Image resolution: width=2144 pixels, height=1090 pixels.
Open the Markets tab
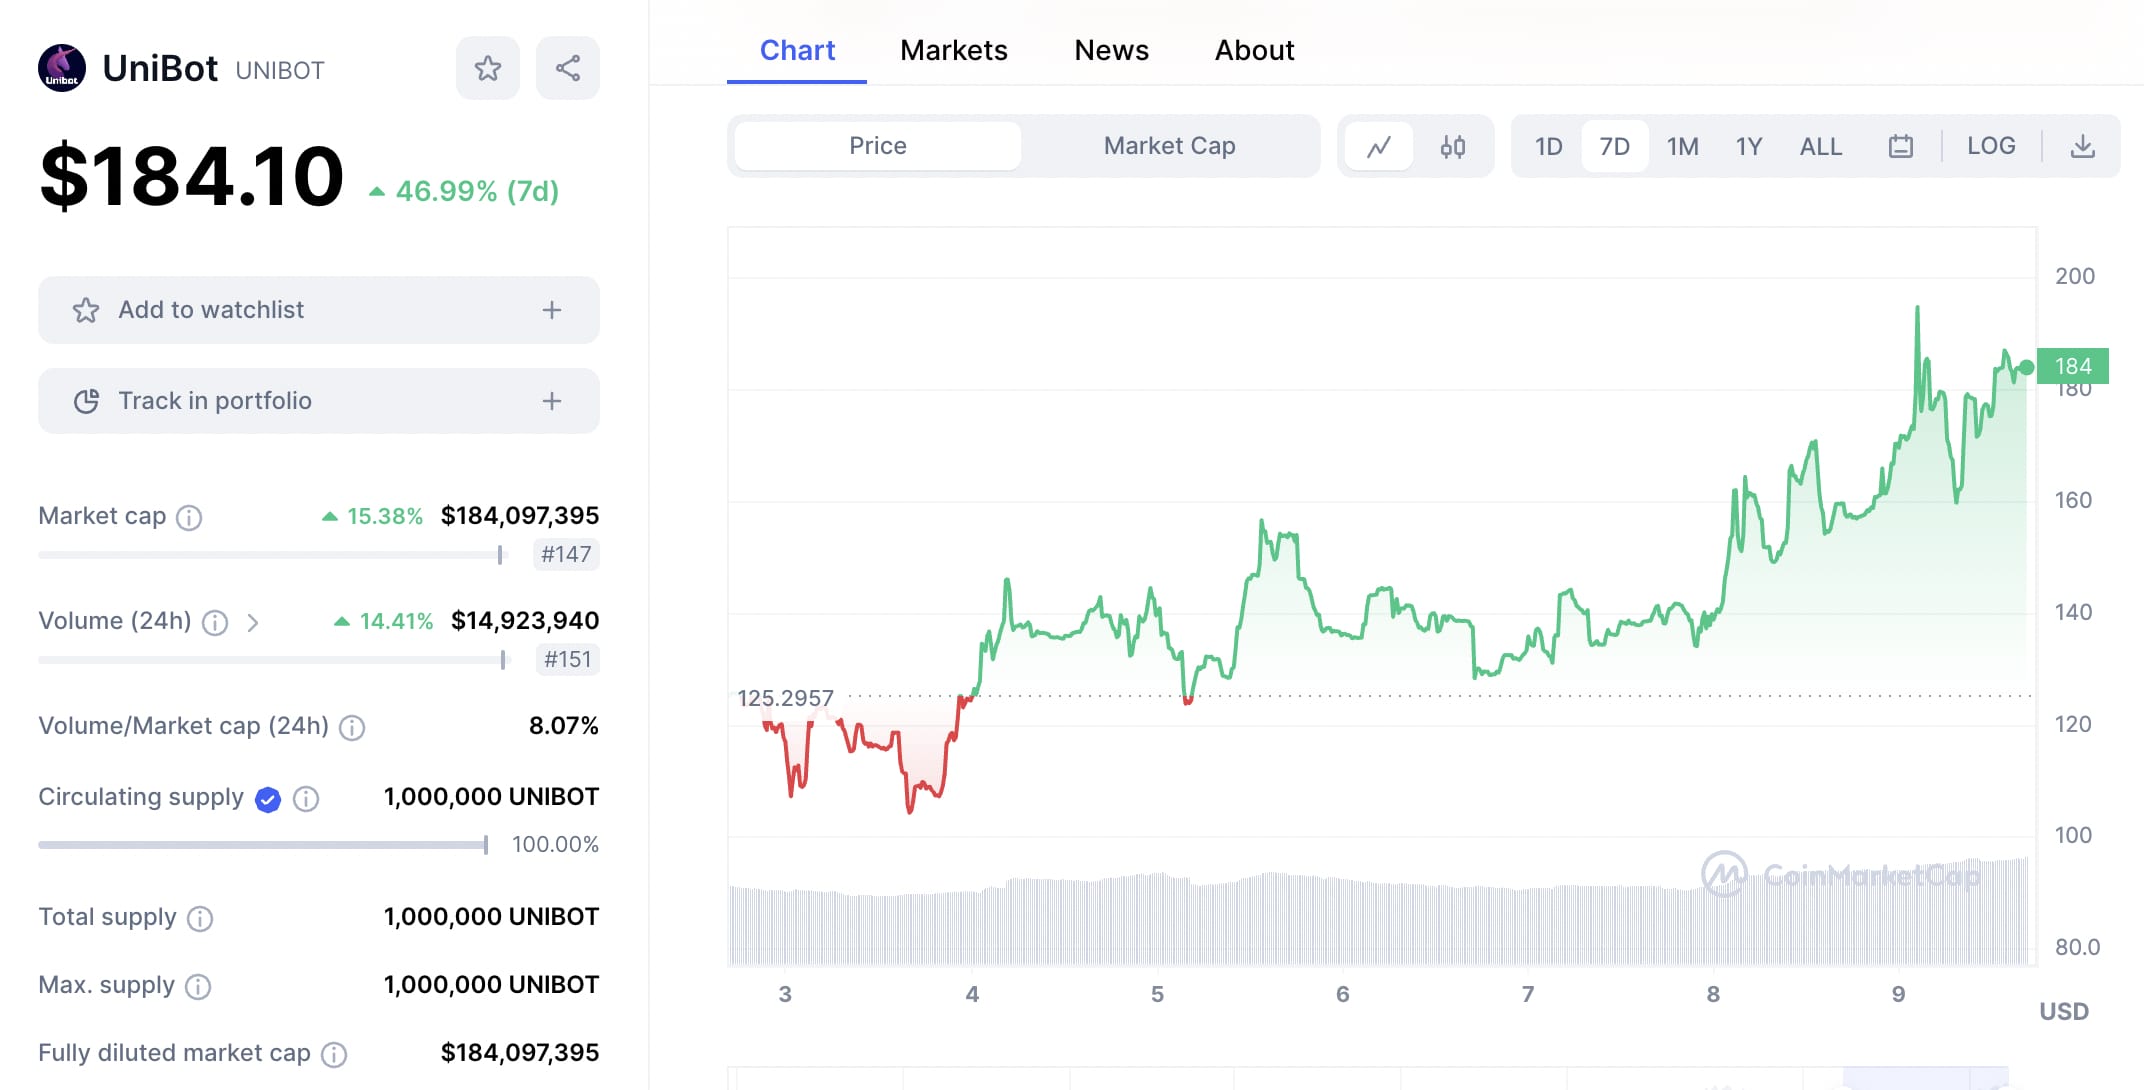pyautogui.click(x=953, y=50)
